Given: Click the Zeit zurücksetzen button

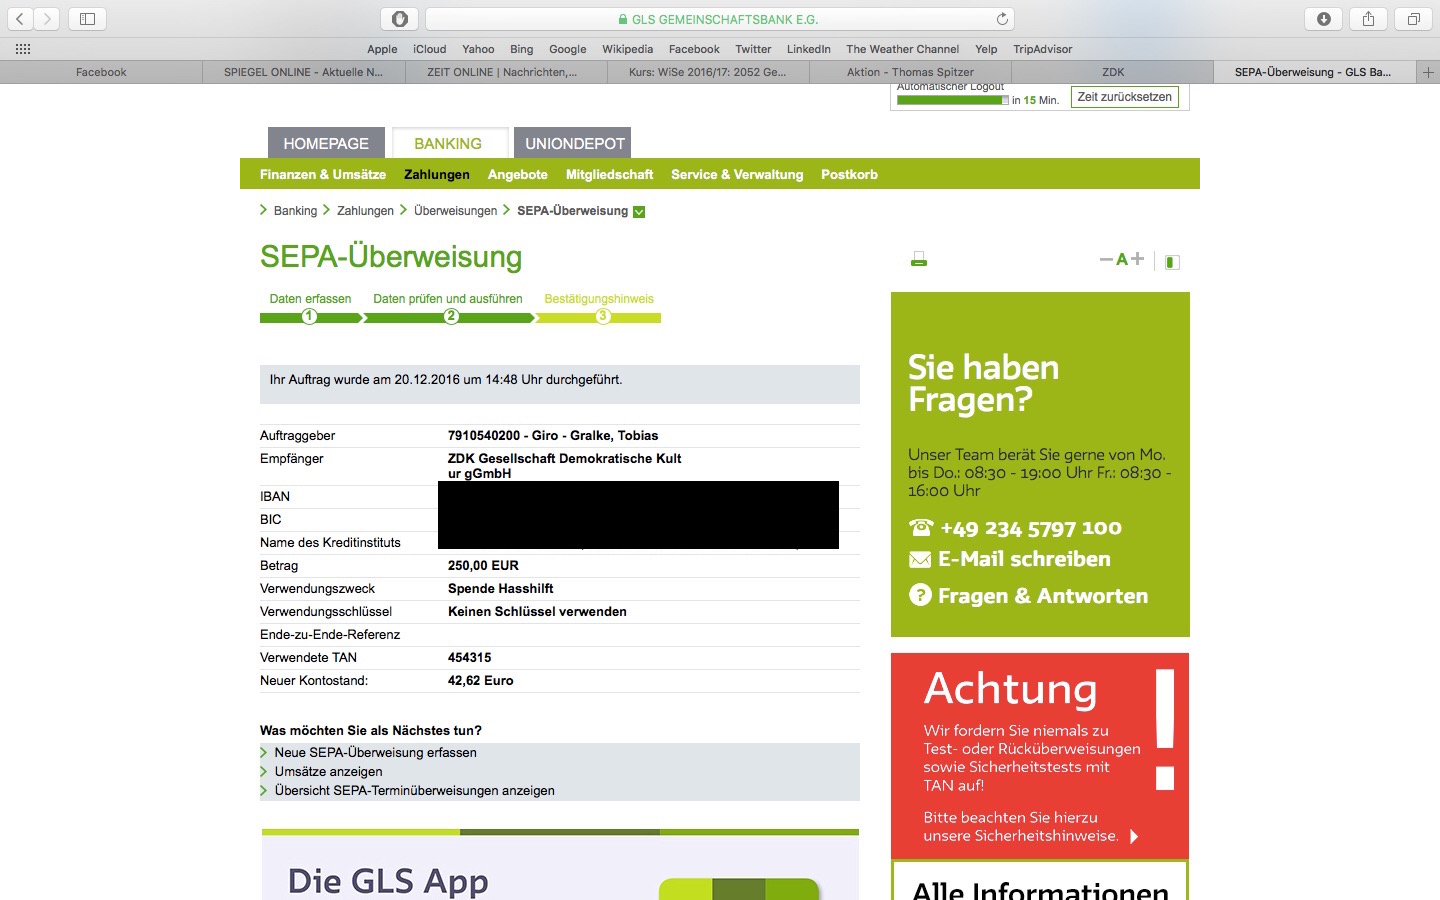Looking at the screenshot, I should click(x=1124, y=97).
